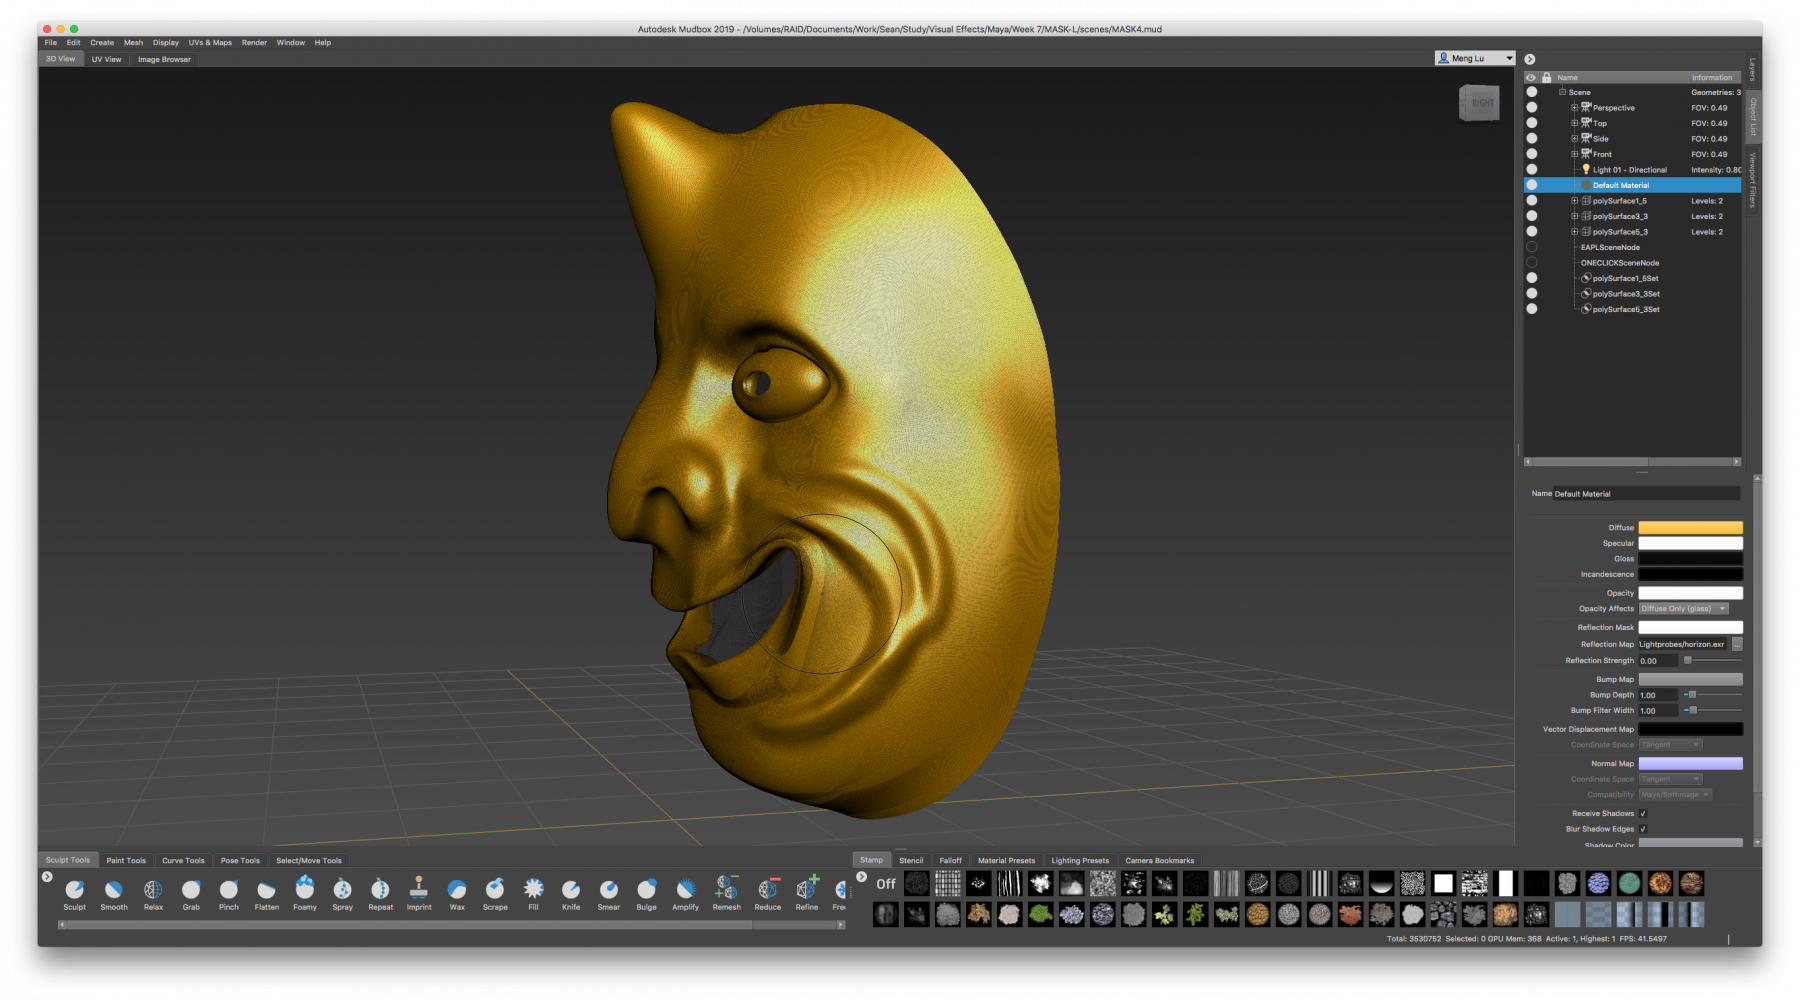Click the material Name input field
Viewport: 1800px width, 1000px height.
(x=1646, y=494)
